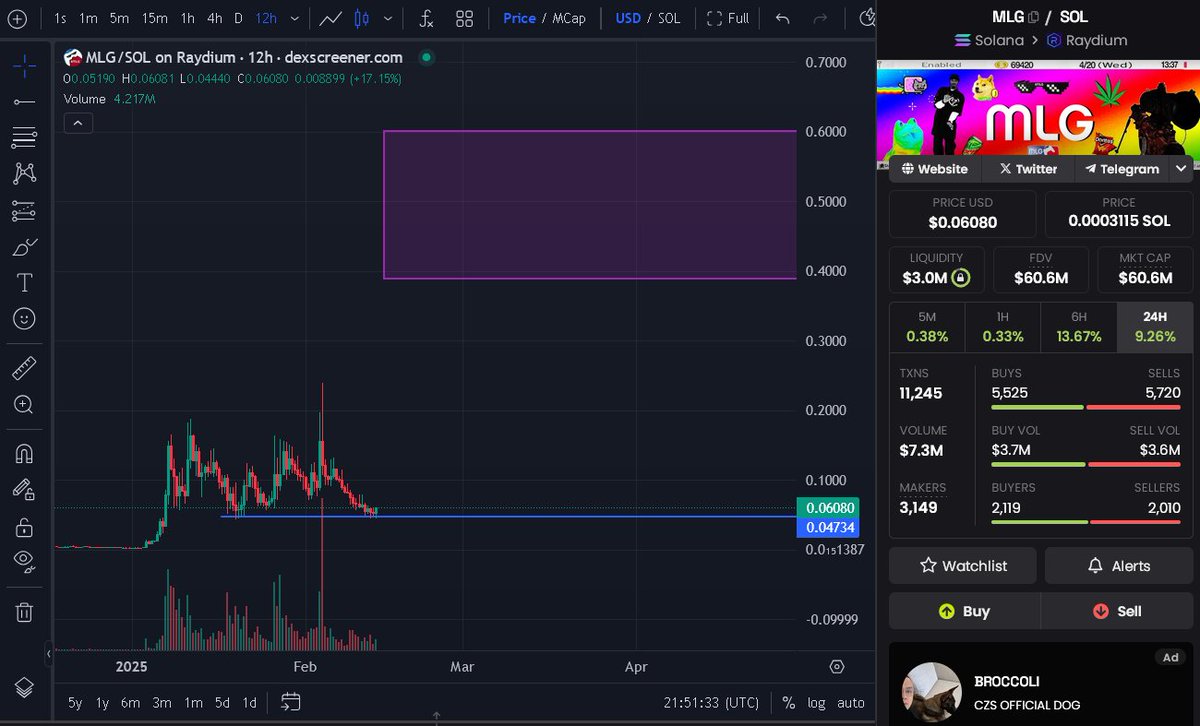This screenshot has height=726, width=1200.
Task: Select the crosshair cursor tool
Action: click(x=24, y=66)
